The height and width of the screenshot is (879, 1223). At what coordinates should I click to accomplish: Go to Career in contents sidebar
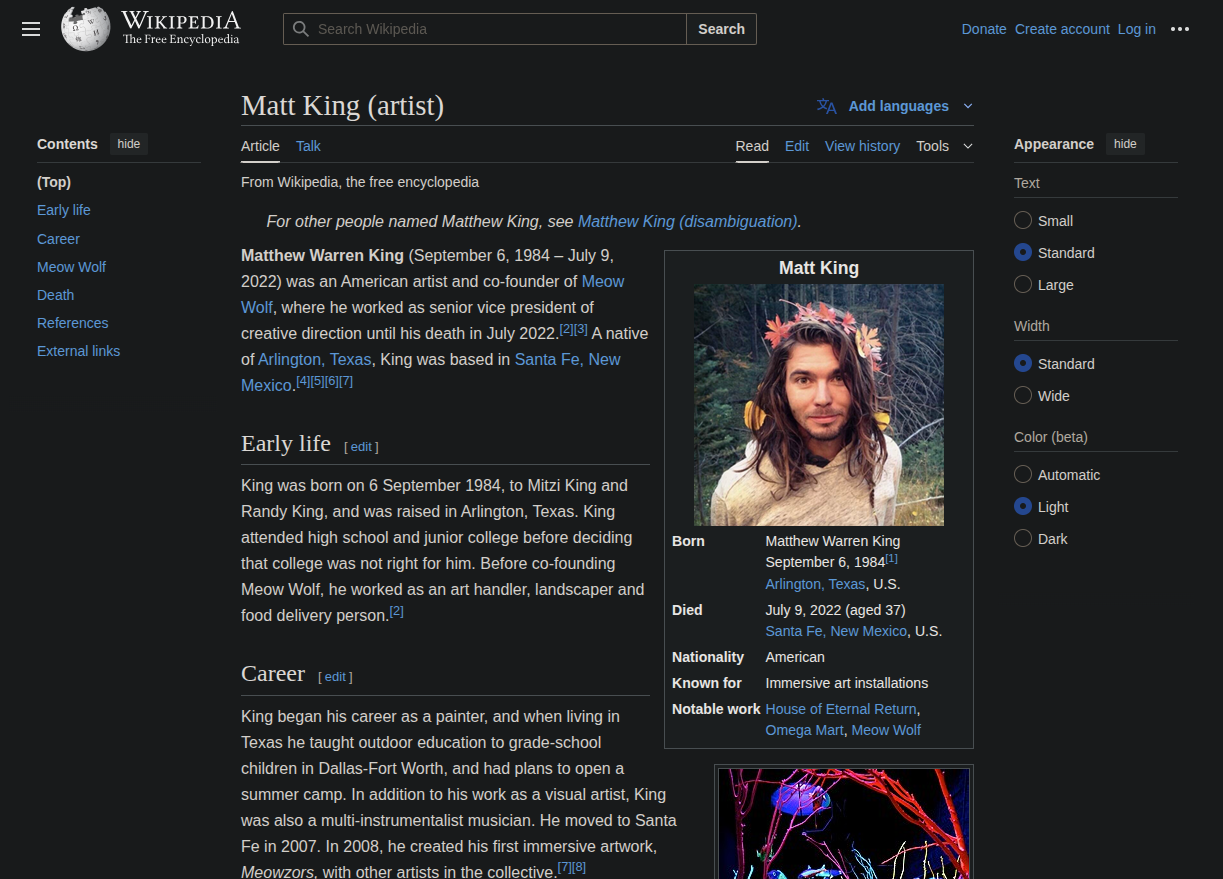tap(58, 239)
